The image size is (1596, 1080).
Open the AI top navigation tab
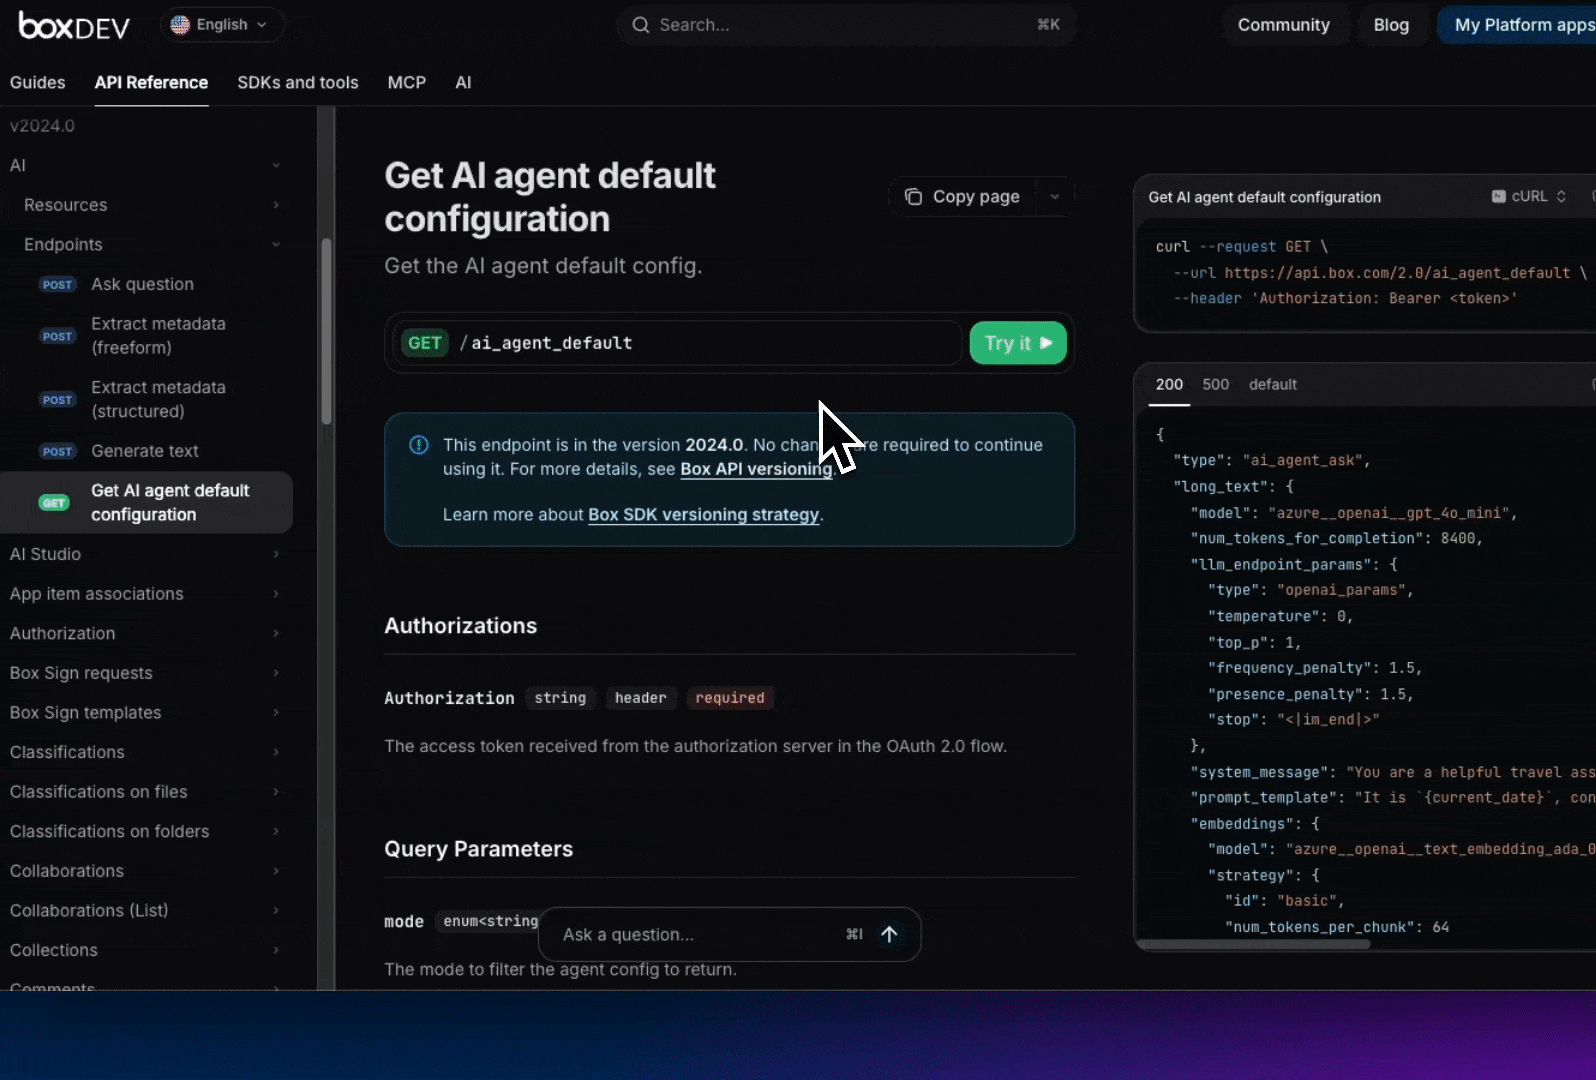tap(463, 82)
